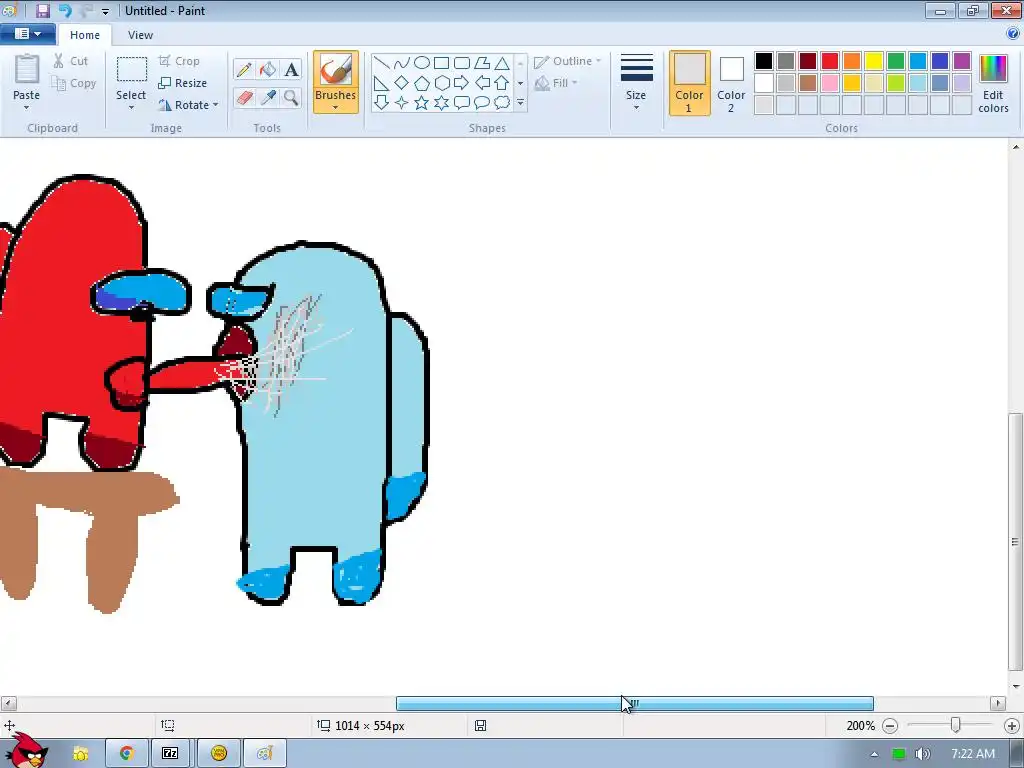The height and width of the screenshot is (768, 1024).
Task: Pick the turquoise color swatch
Action: (918, 61)
